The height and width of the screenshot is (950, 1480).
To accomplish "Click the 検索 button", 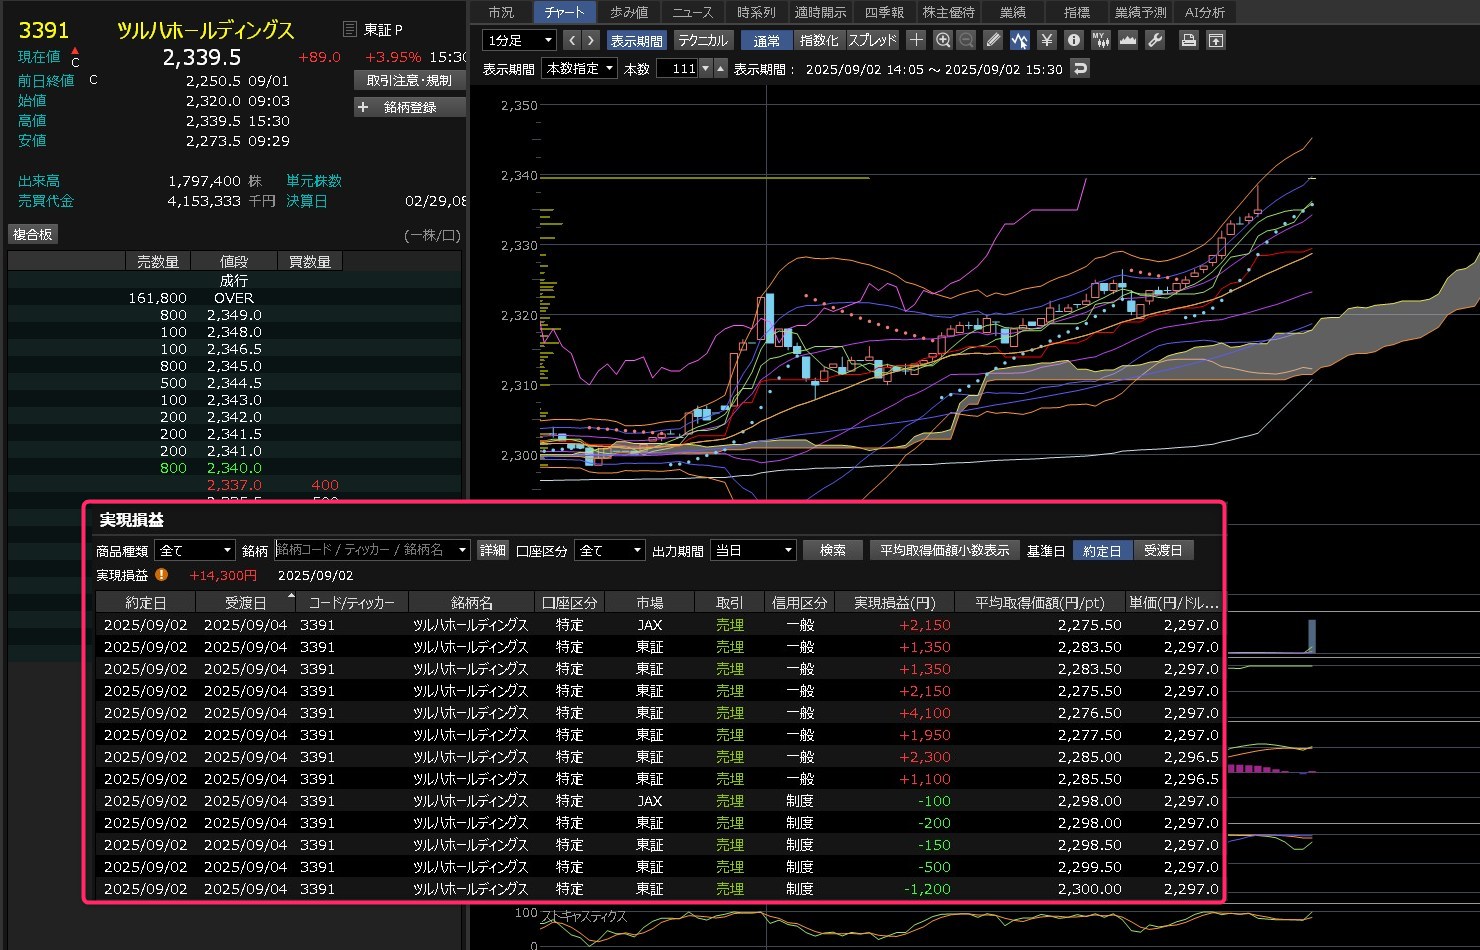I will (x=833, y=551).
